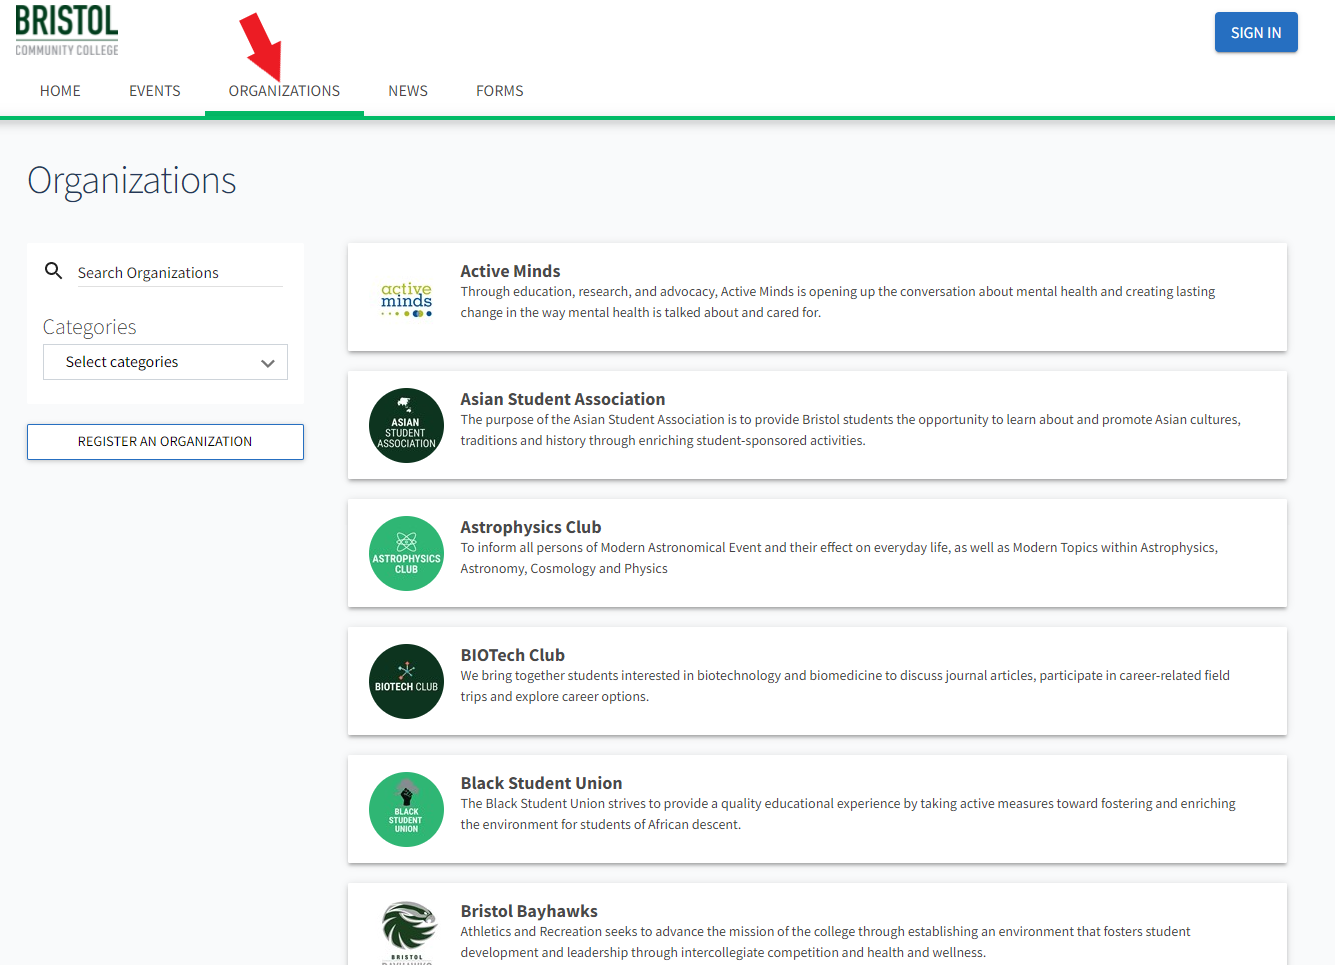
Task: Click the Bristol Community College logo
Action: (x=67, y=30)
